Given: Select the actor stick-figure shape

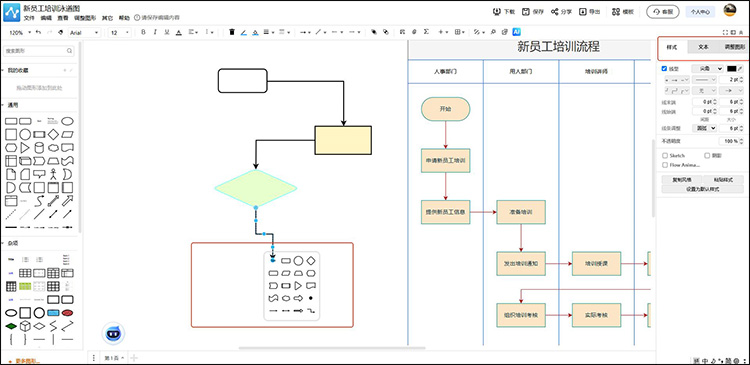Looking at the screenshot, I should pos(53,174).
